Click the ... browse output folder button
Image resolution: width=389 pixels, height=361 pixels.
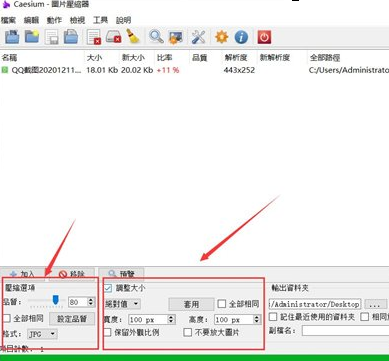pos(375,304)
